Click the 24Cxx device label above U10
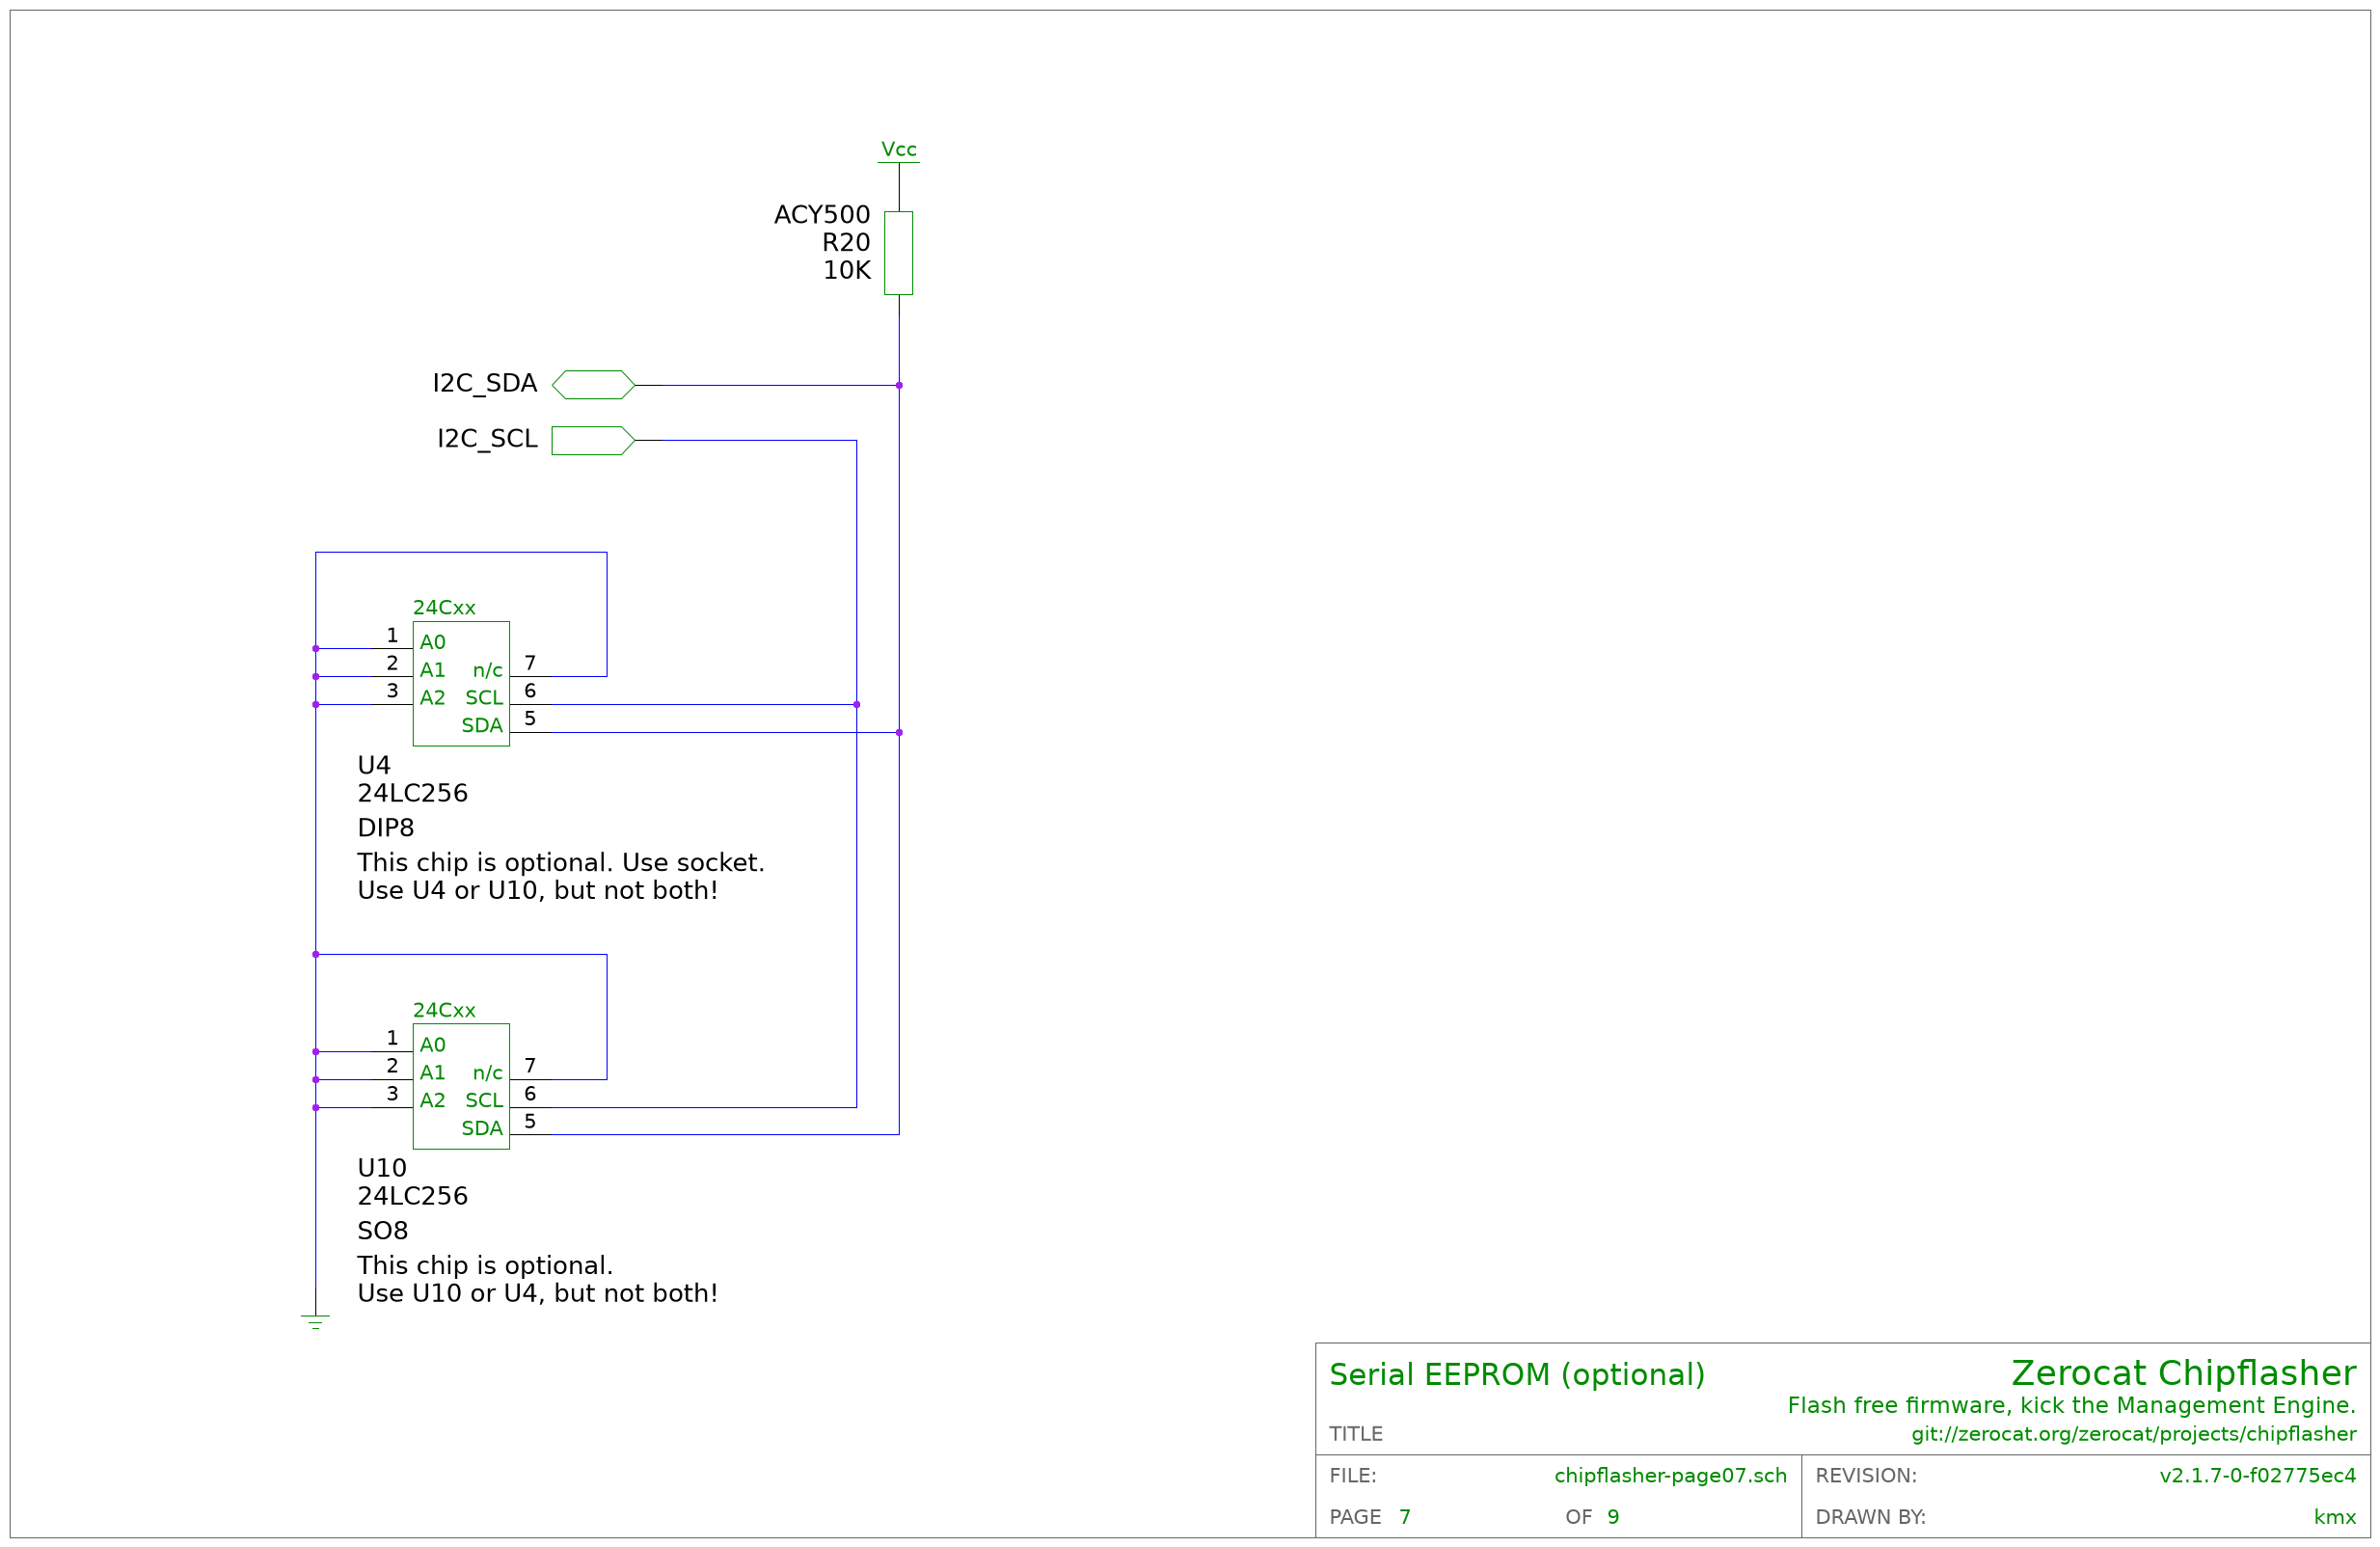 click(444, 1011)
